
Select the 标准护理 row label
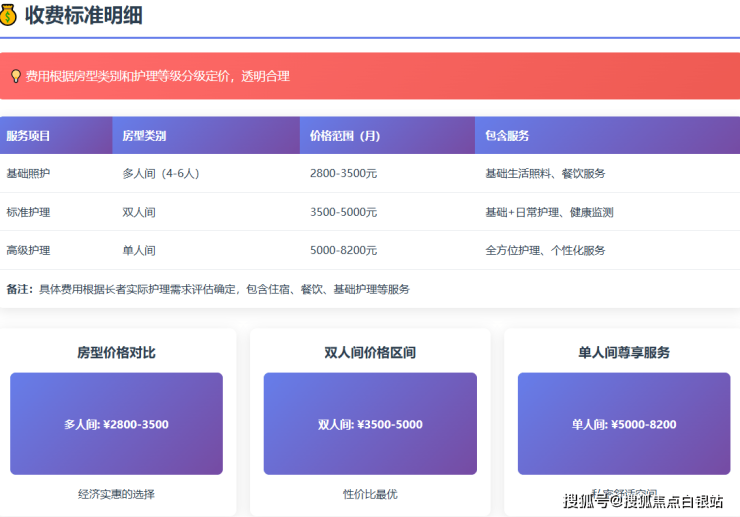28,212
